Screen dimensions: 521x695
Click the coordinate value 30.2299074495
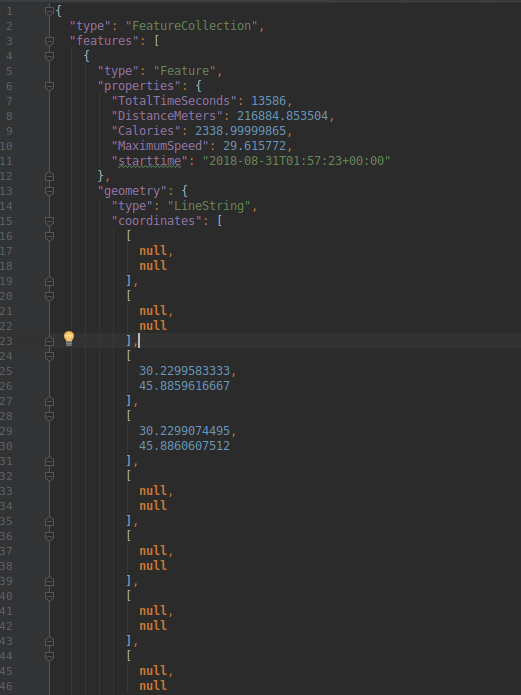click(184, 431)
